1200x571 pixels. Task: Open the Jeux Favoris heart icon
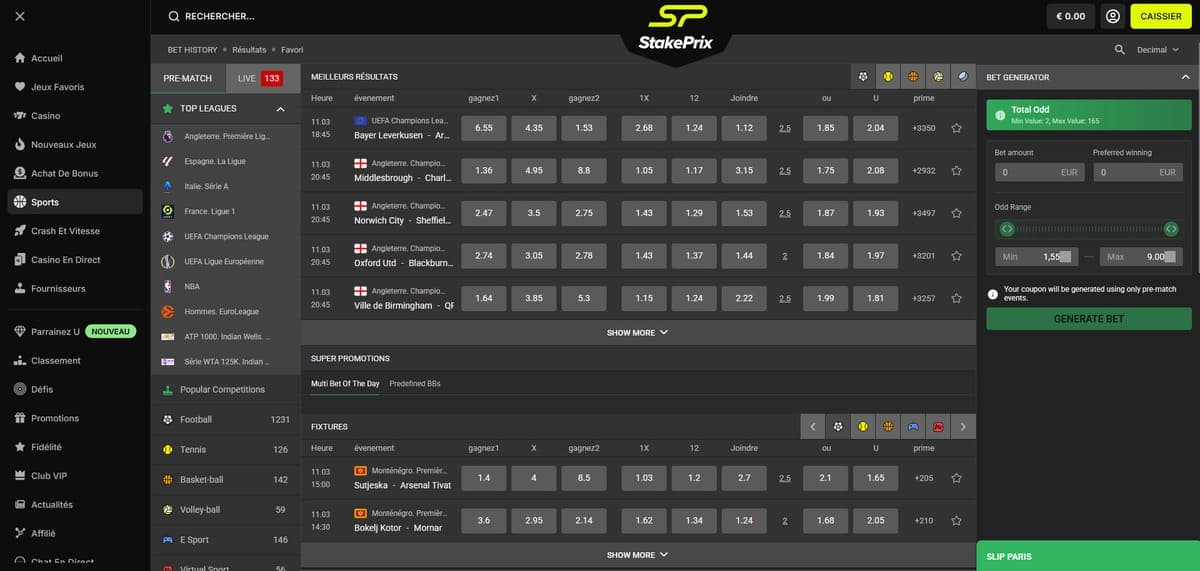pos(20,87)
